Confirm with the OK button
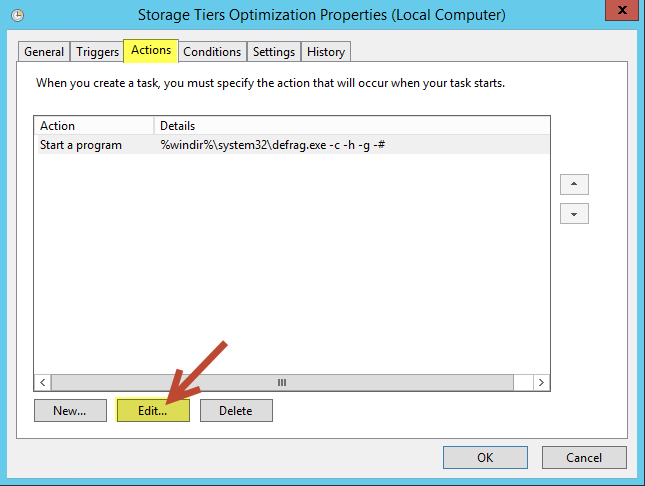Viewport: 645px width, 486px height. [485, 458]
